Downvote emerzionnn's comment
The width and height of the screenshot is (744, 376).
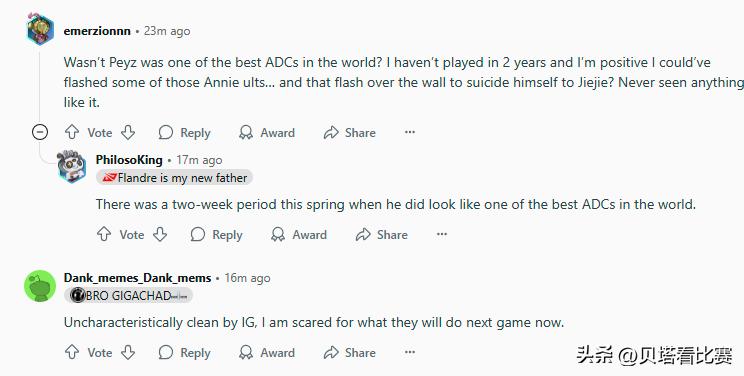128,132
